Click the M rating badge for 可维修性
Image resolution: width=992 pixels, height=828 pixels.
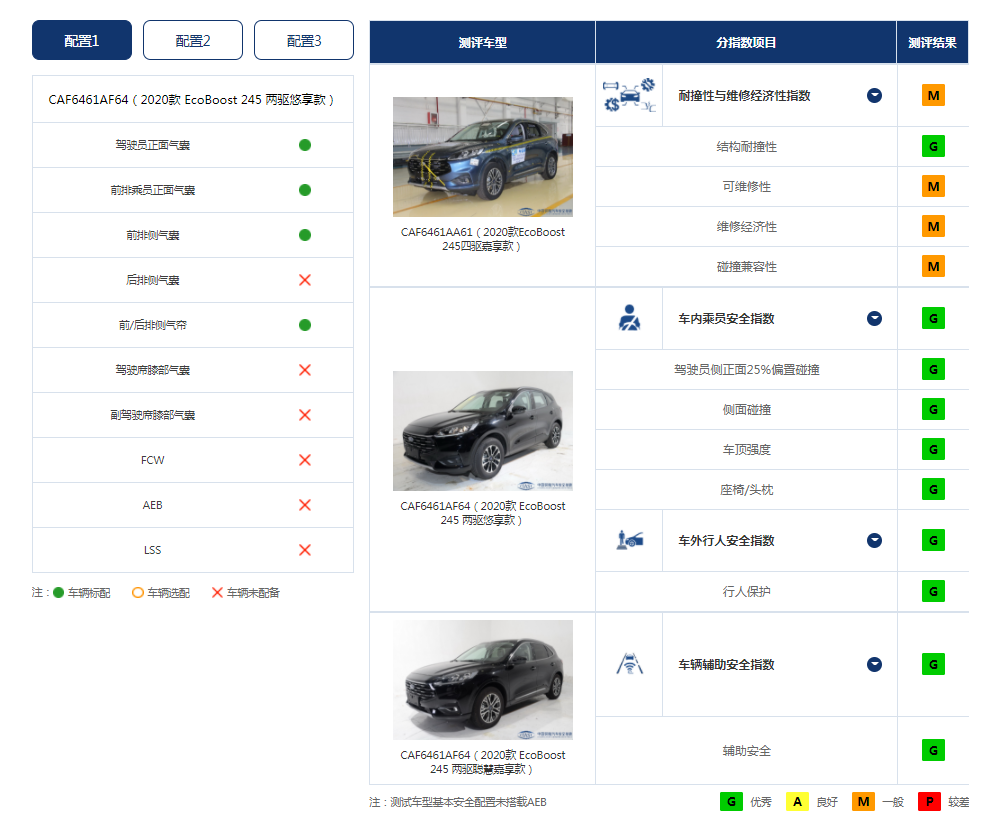933,187
